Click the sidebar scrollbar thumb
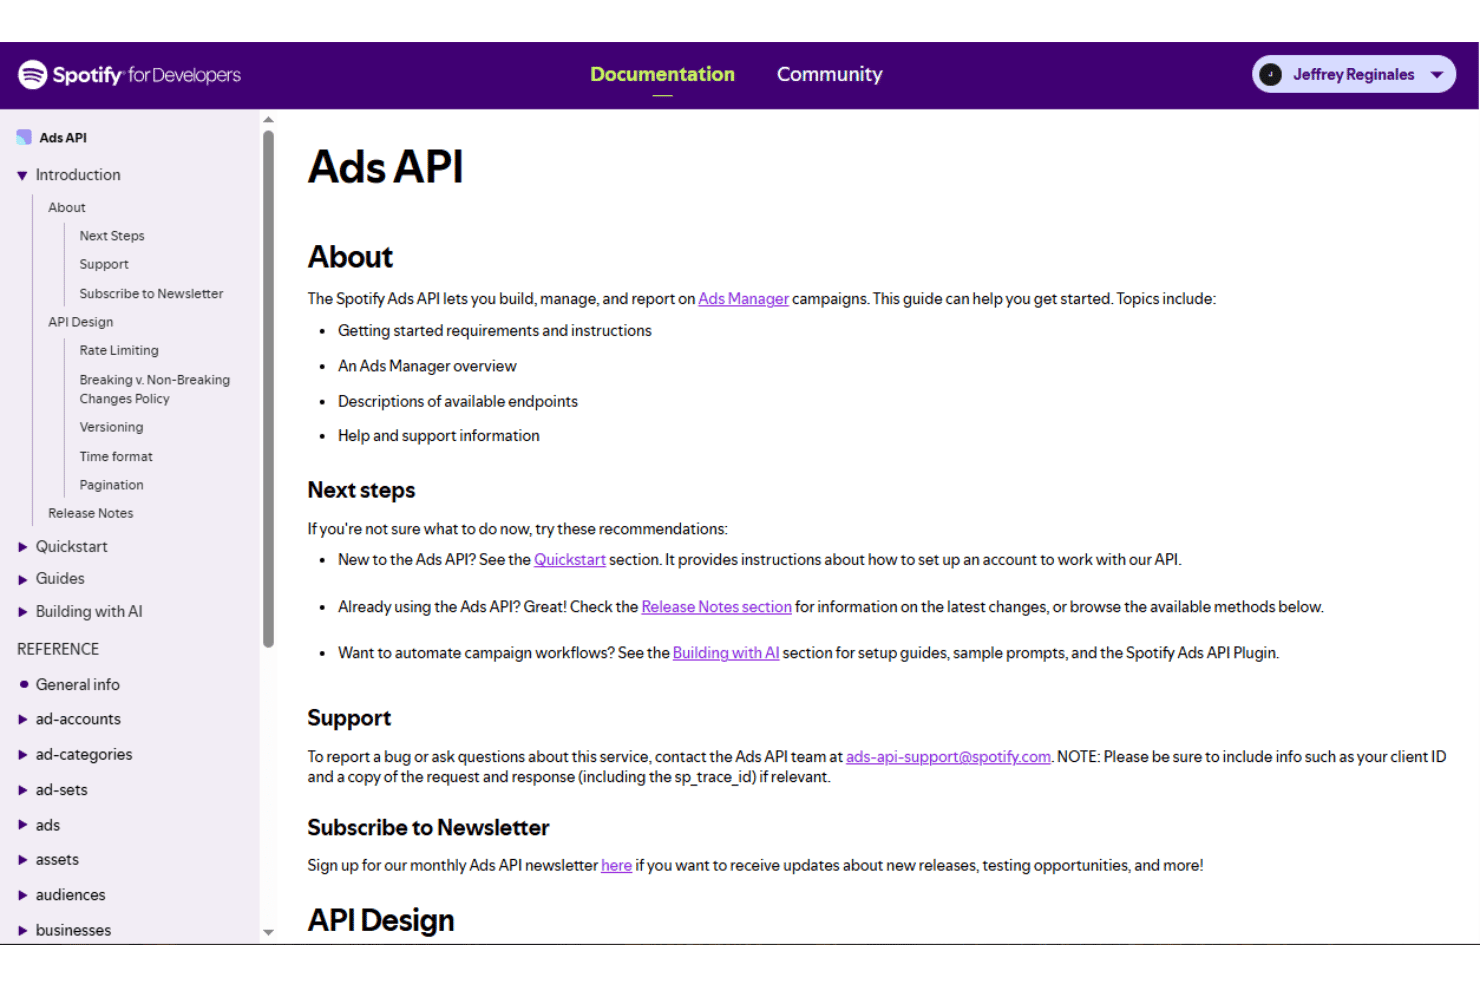Viewport: 1480px width, 987px height. 268,389
